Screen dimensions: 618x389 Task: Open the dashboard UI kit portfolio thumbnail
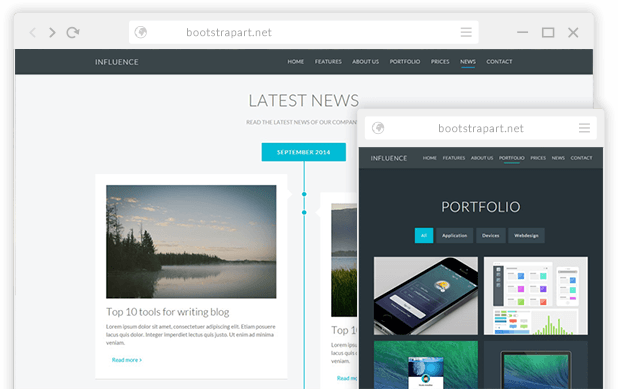[536, 296]
